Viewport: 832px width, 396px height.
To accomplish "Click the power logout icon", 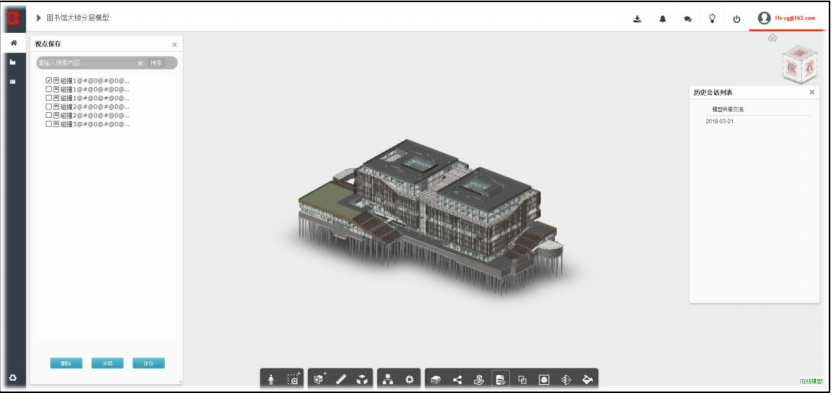I will [736, 19].
